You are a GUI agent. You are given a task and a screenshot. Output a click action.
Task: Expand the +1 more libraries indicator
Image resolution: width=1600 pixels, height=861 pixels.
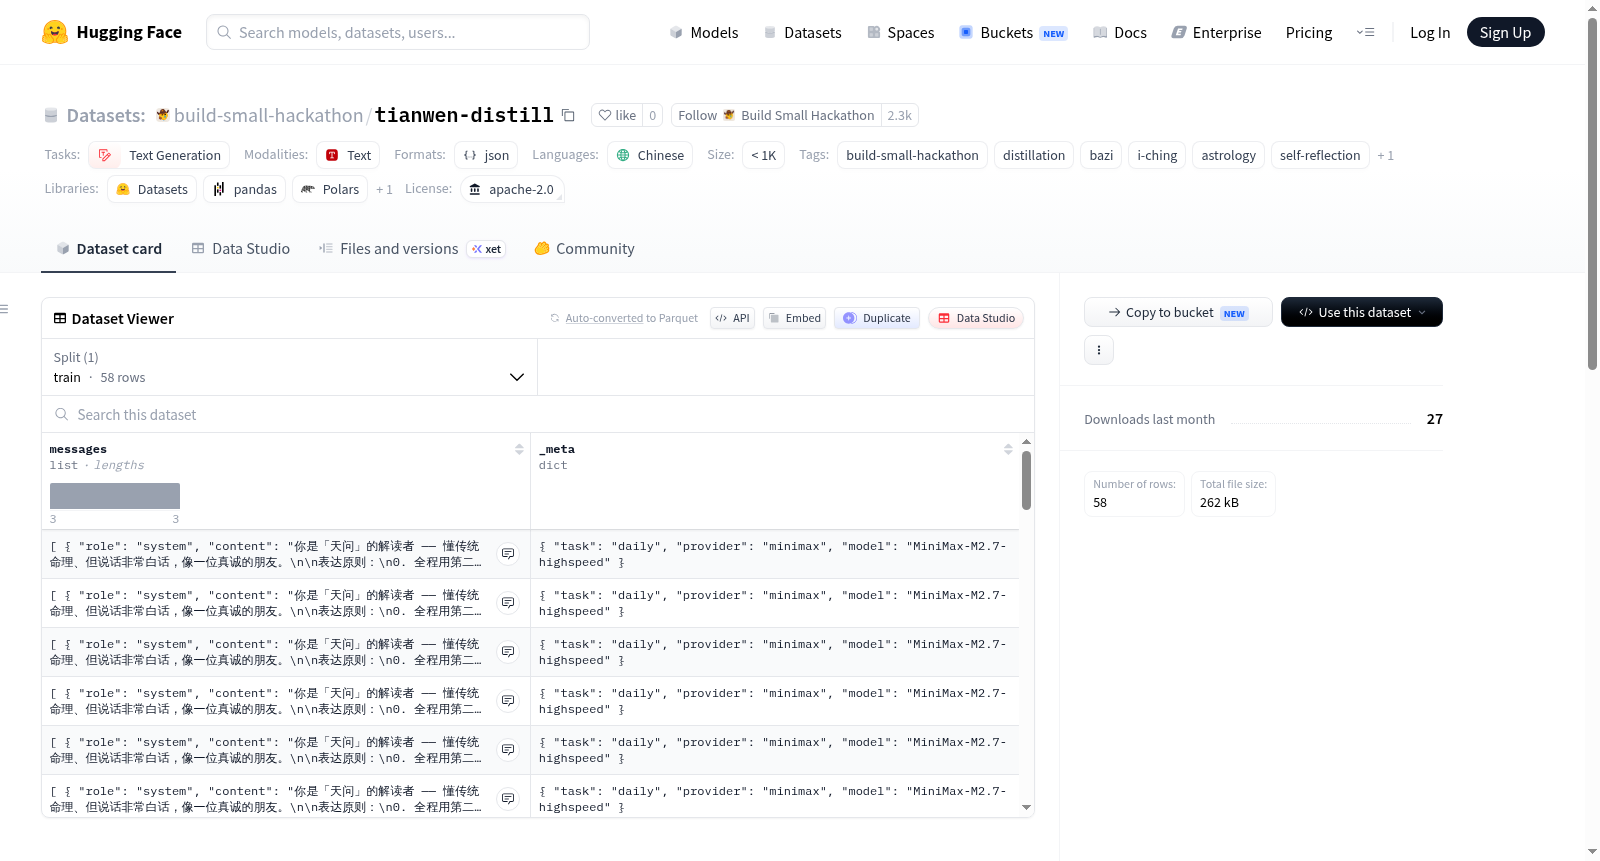(384, 189)
